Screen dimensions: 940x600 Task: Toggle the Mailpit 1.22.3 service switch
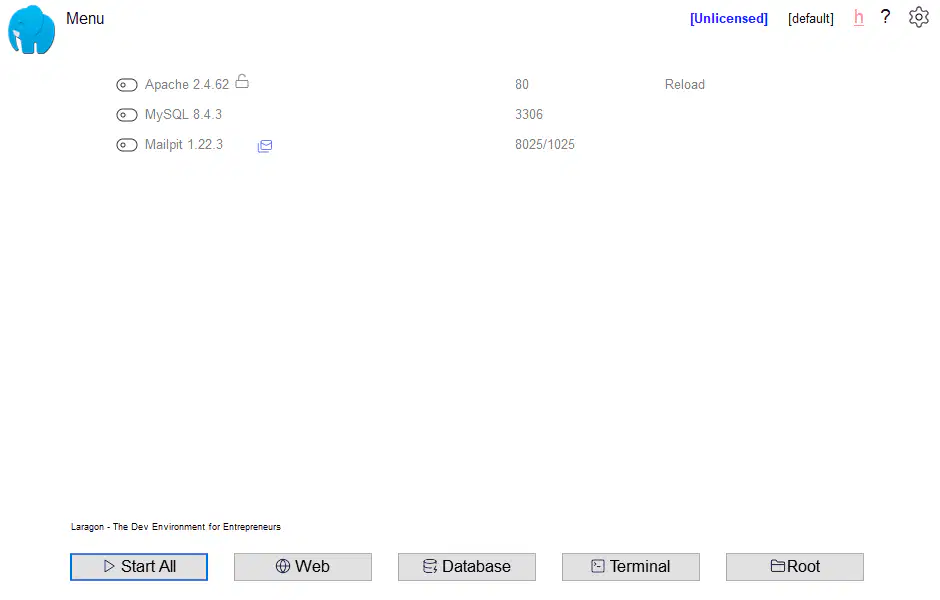(x=126, y=145)
